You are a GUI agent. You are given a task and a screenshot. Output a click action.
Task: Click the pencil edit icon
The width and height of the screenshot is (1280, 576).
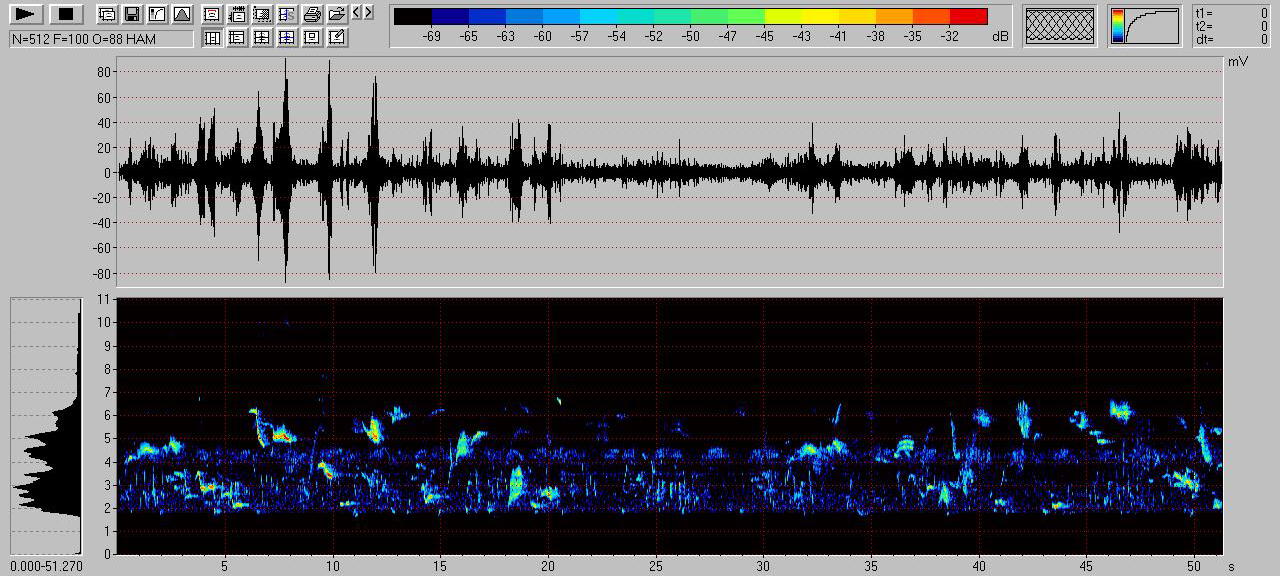tap(337, 38)
